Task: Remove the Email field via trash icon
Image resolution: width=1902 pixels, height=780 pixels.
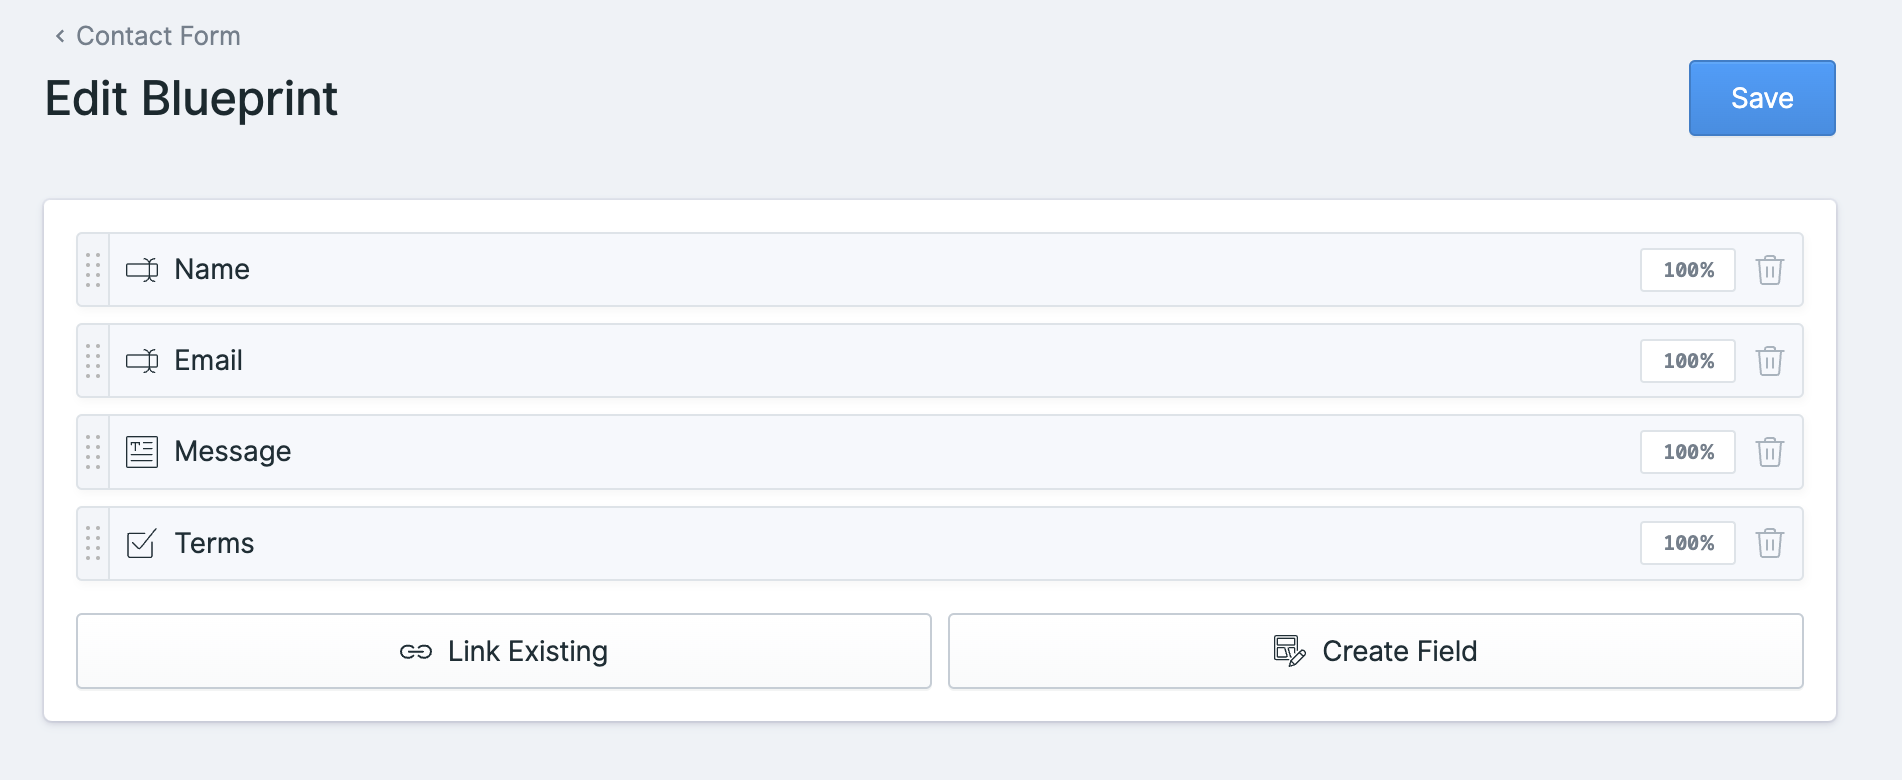Action: pyautogui.click(x=1770, y=361)
